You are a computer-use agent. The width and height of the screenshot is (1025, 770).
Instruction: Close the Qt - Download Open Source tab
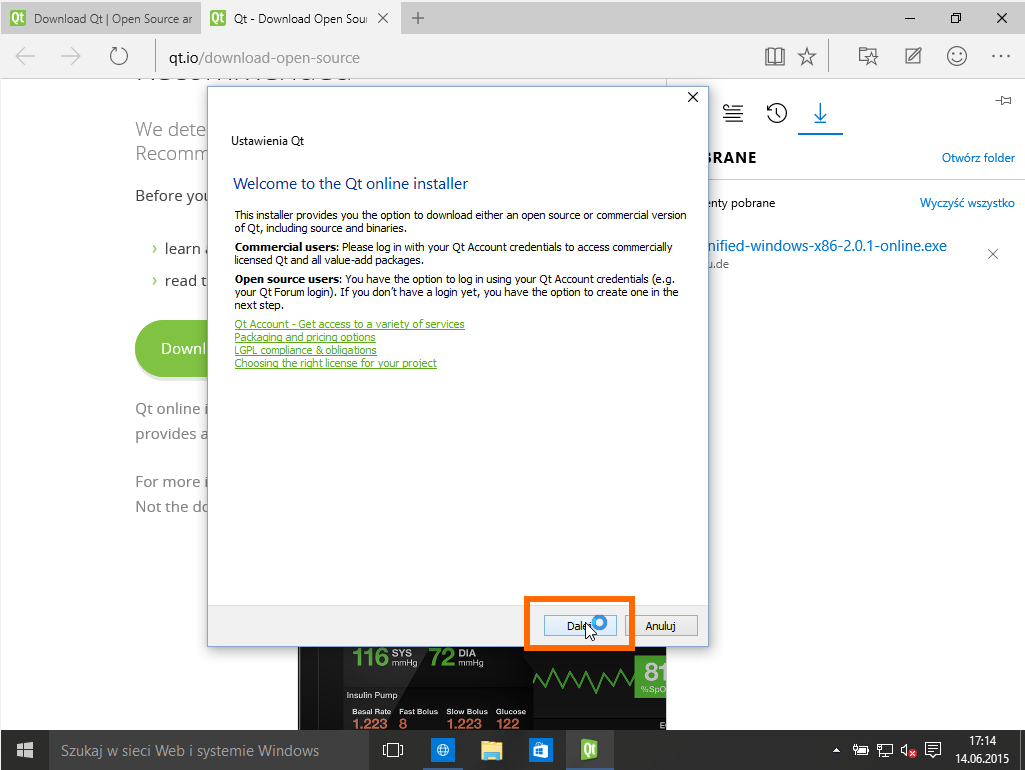[383, 18]
